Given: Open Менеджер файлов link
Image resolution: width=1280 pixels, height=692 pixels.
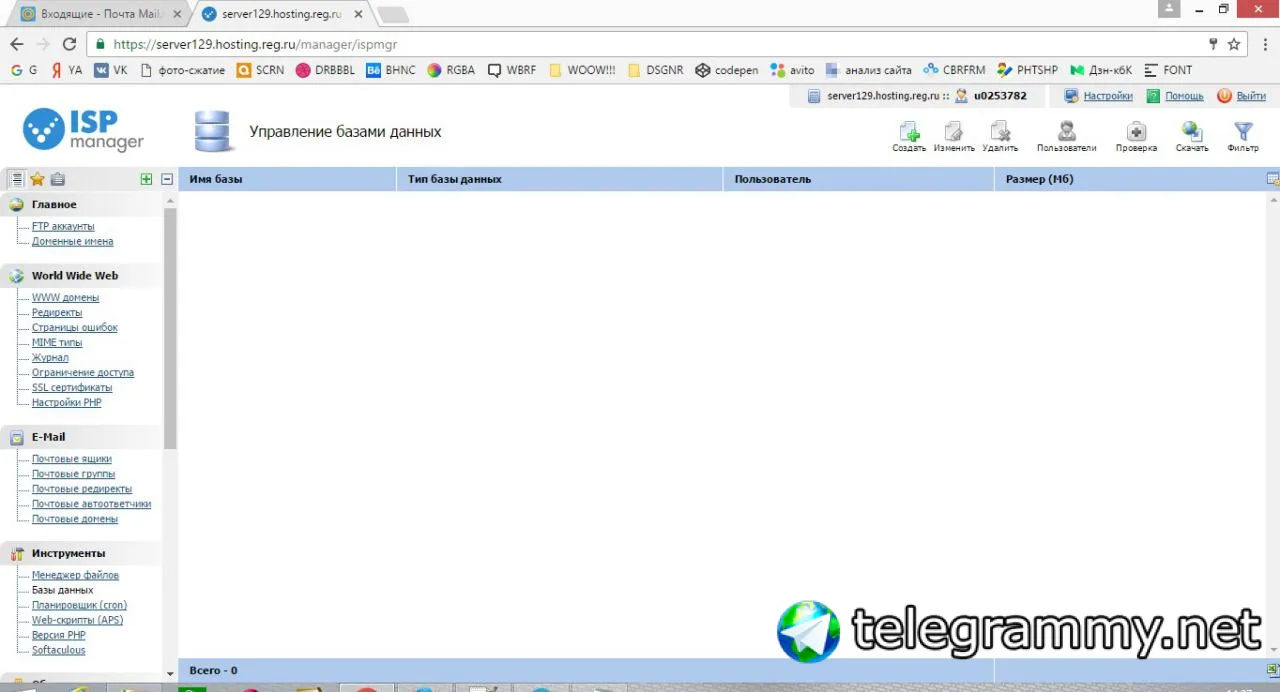Looking at the screenshot, I should (x=75, y=575).
